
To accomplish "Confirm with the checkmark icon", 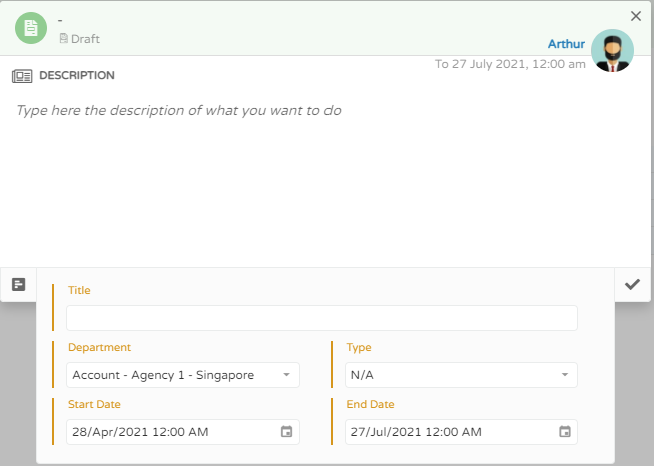I will point(632,284).
